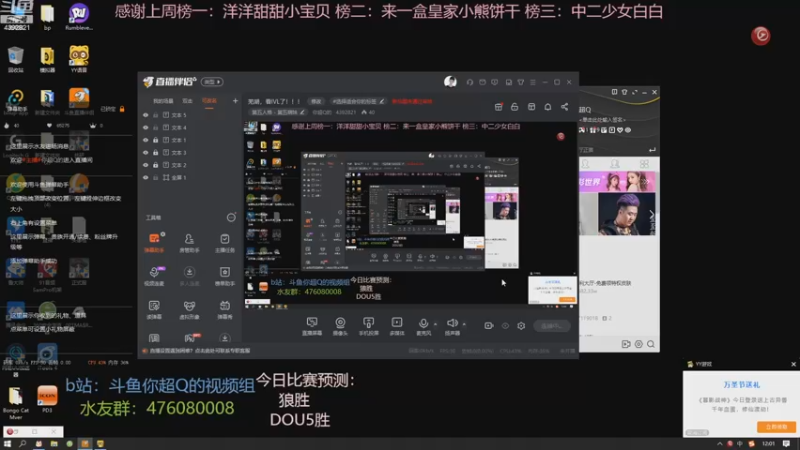Hide the 文本 1 source layer
This screenshot has height=450, width=800.
tap(146, 140)
